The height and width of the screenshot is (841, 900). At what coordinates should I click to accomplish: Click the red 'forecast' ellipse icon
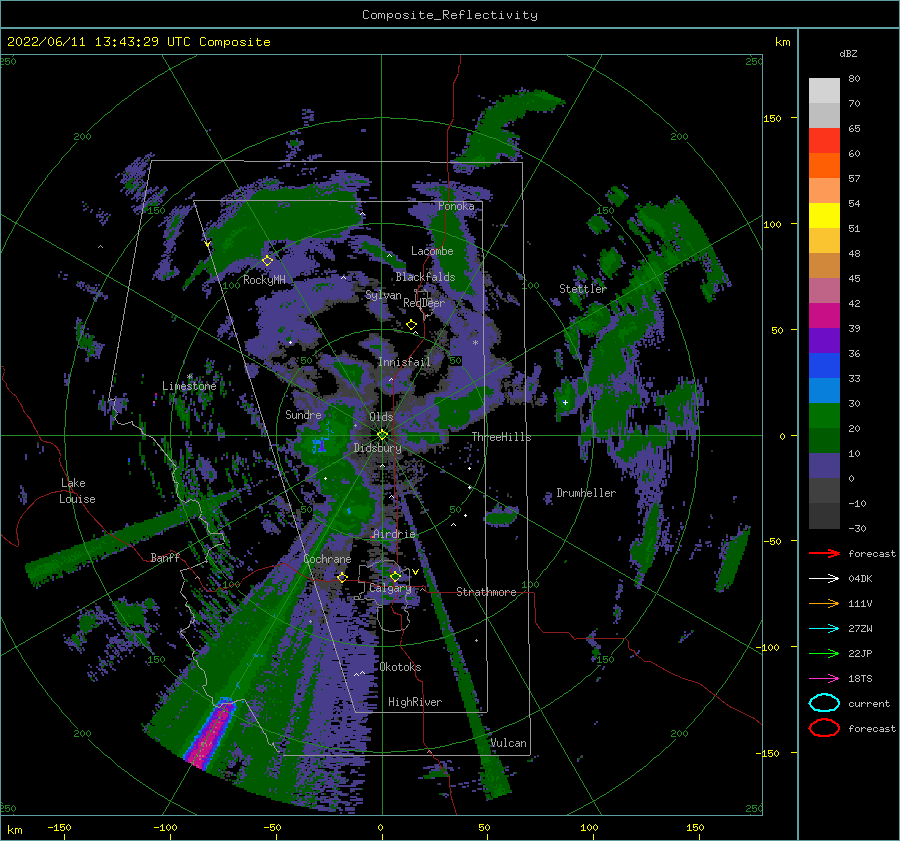point(824,728)
